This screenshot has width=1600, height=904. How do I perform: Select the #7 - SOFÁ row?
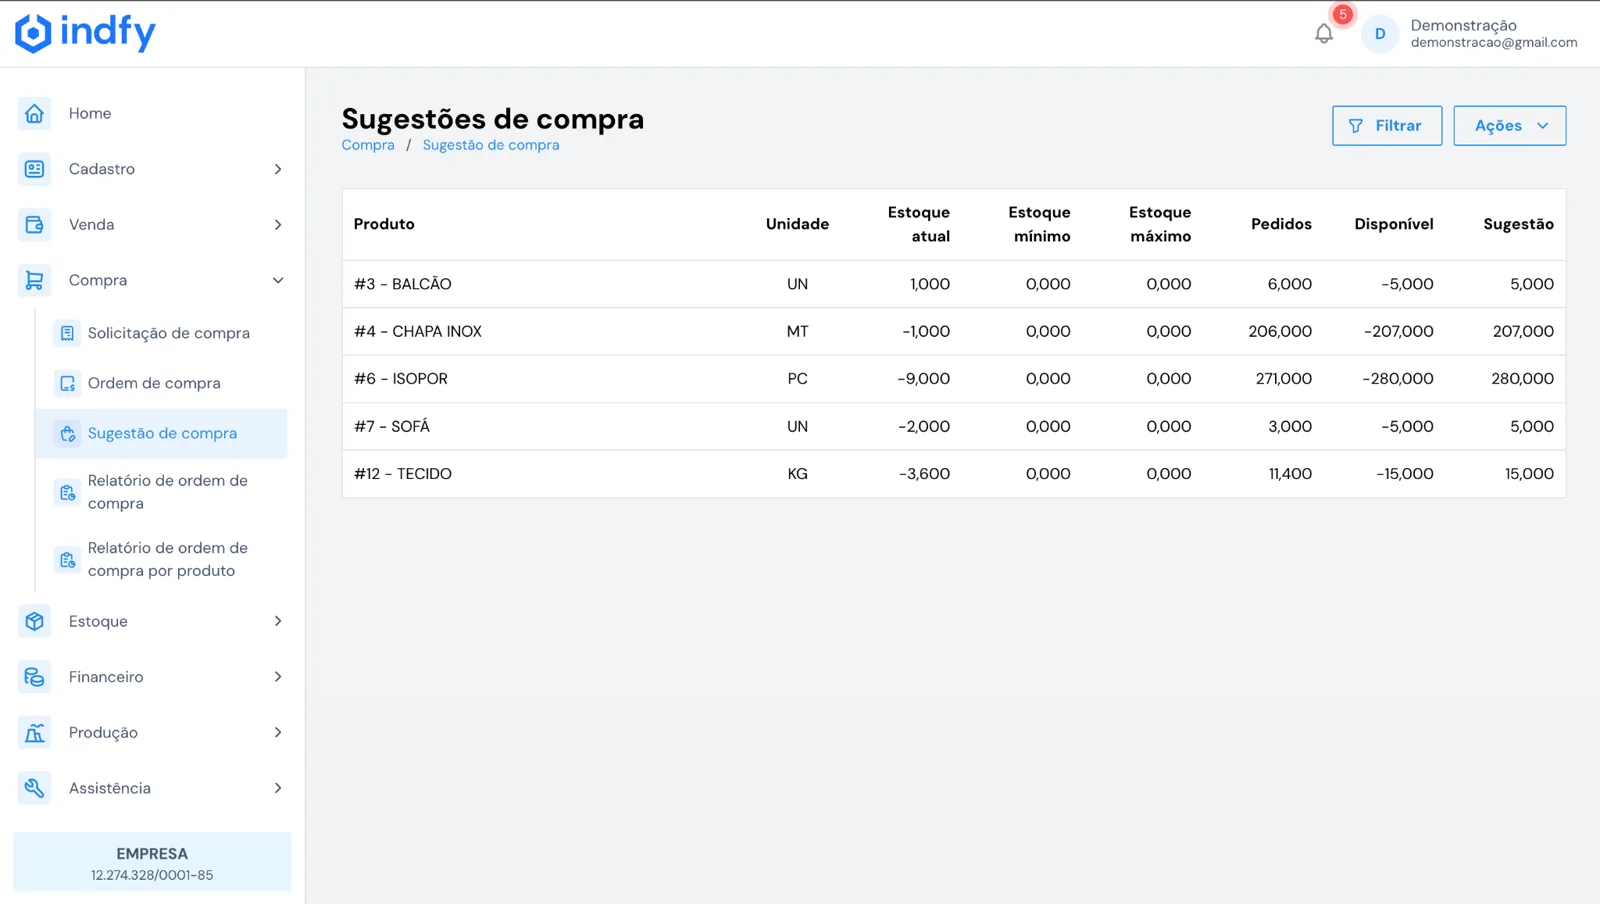[954, 426]
